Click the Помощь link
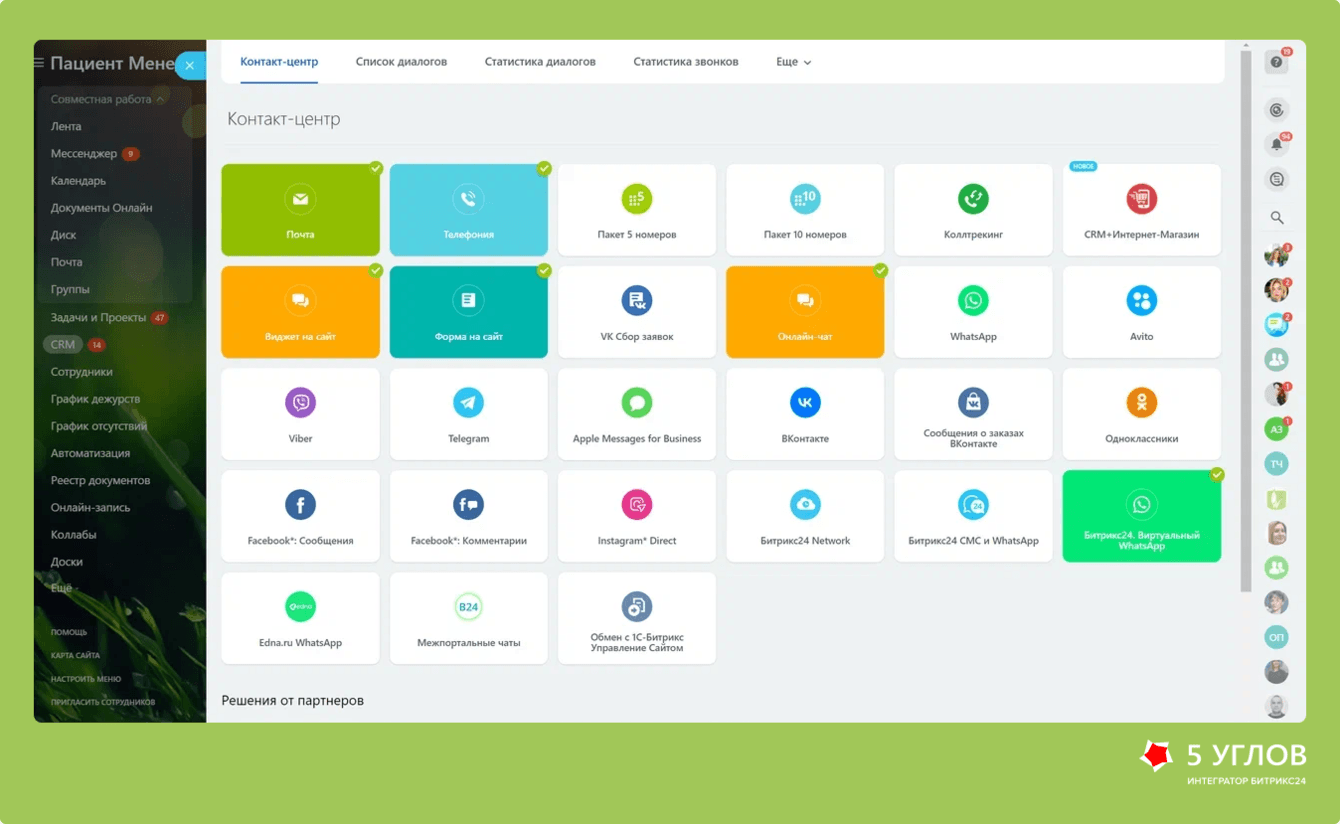This screenshot has width=1340, height=824. (69, 632)
